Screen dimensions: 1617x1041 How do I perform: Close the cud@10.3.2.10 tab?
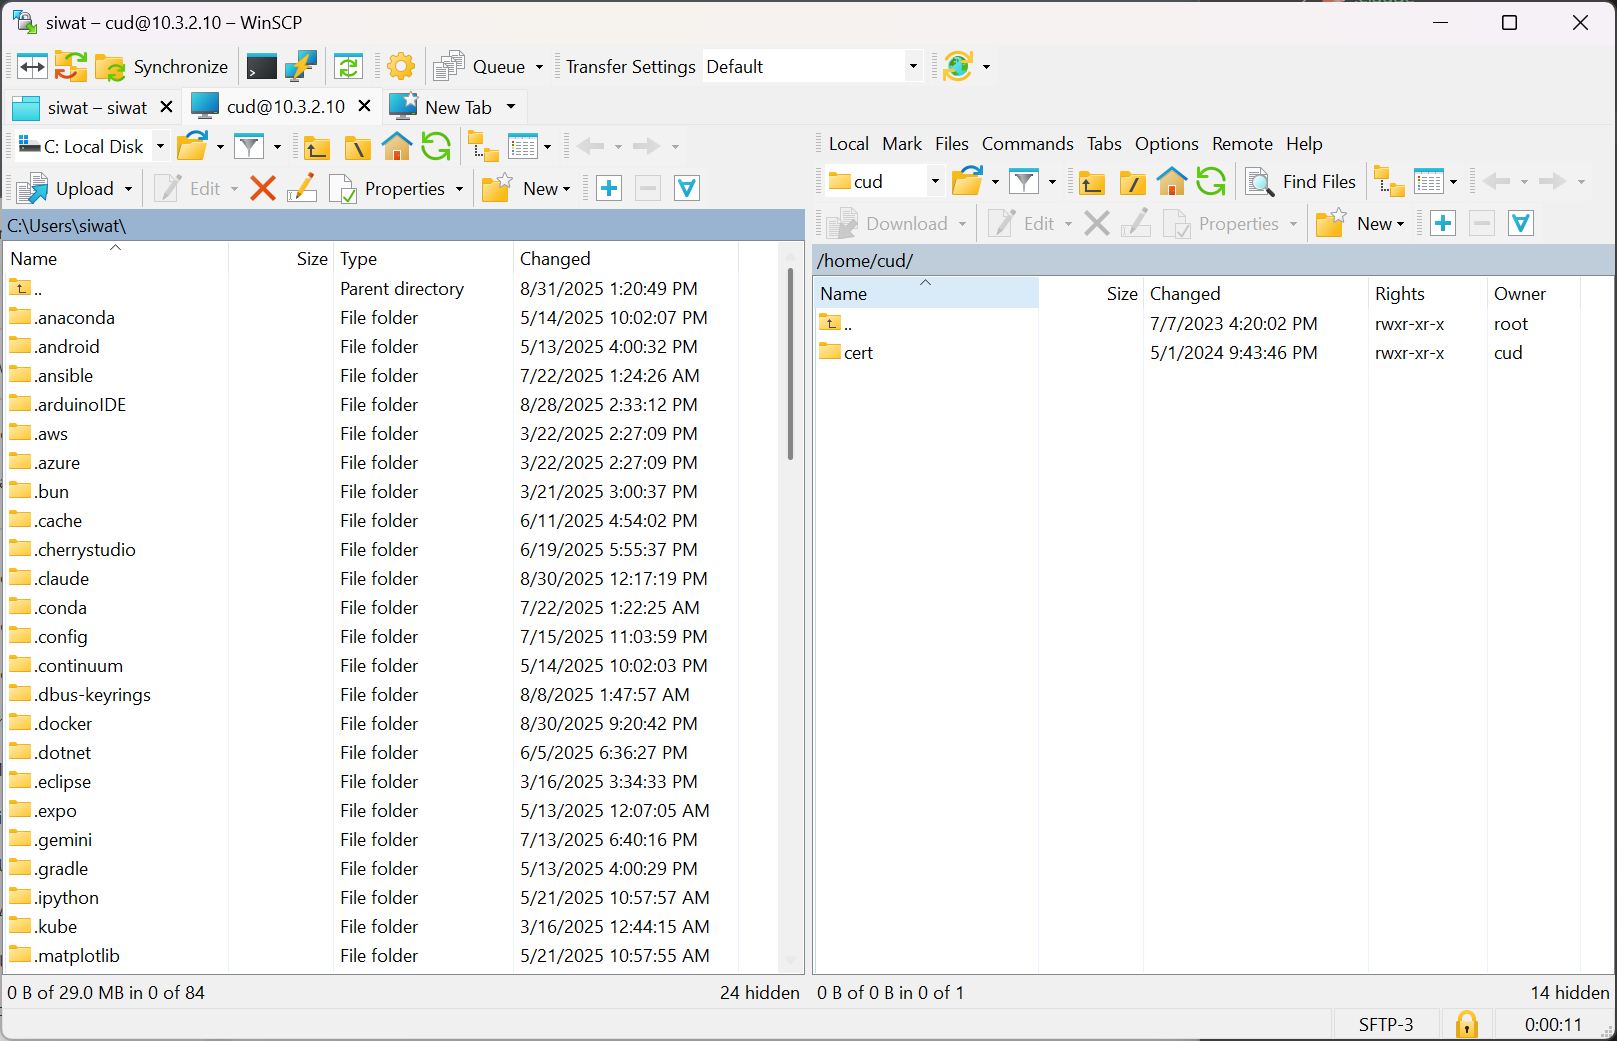click(x=365, y=106)
